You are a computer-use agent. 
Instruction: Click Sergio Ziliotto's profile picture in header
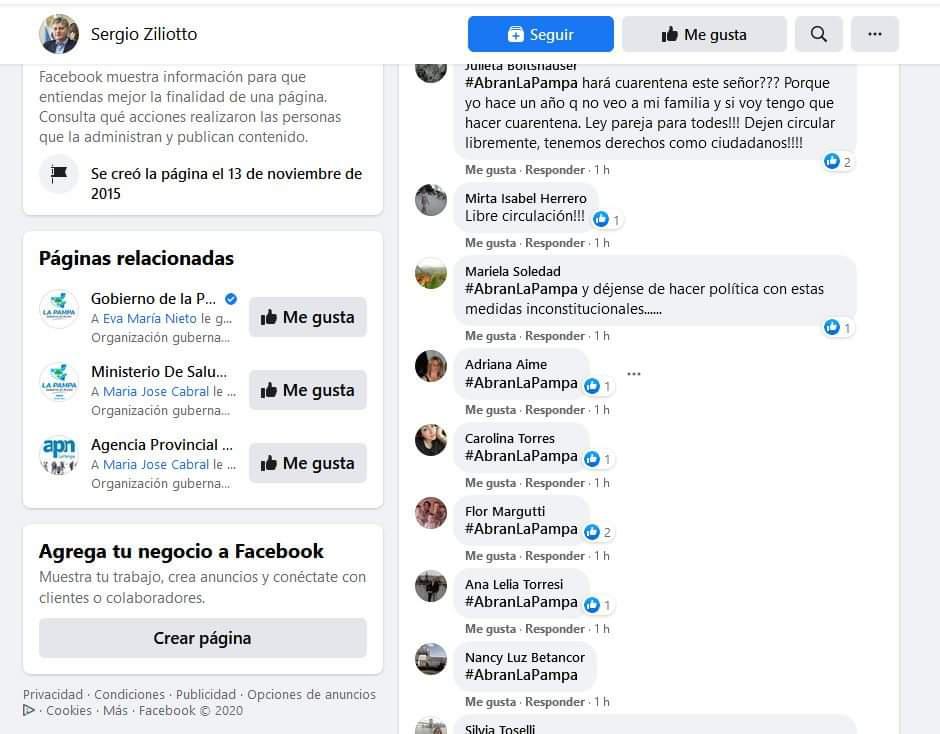click(59, 34)
